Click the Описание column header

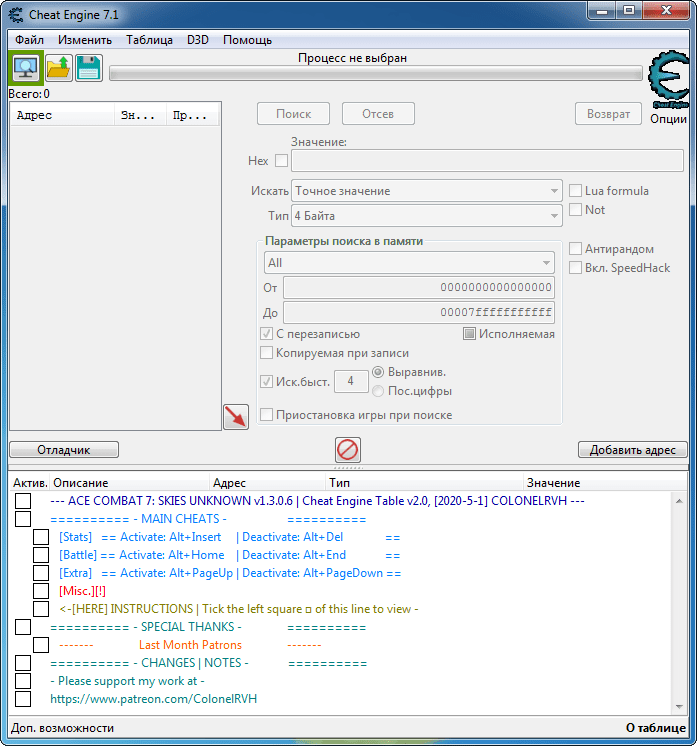[x=130, y=483]
